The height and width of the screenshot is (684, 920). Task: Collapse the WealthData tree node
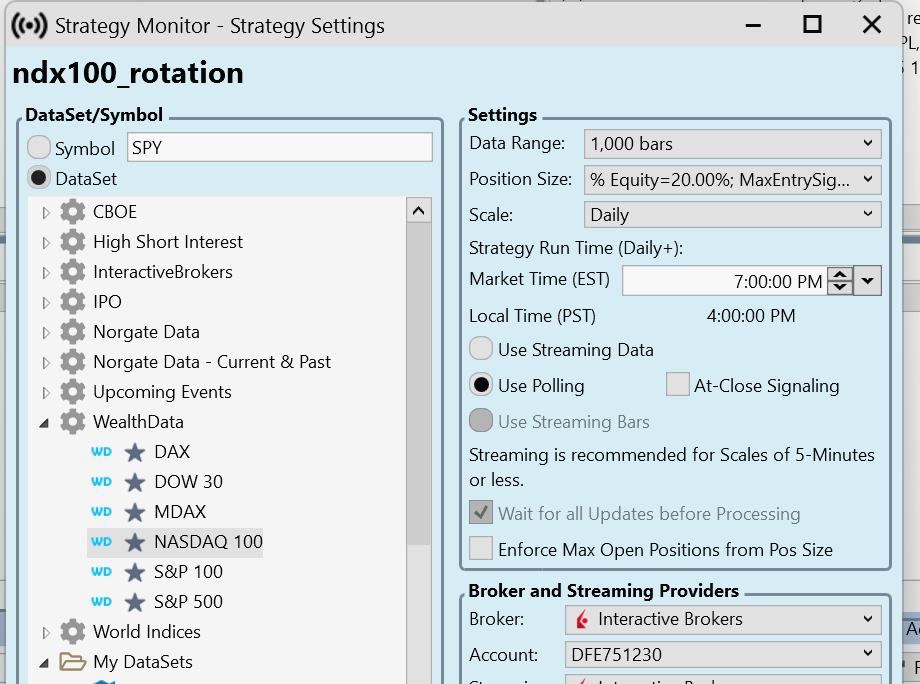[43, 422]
